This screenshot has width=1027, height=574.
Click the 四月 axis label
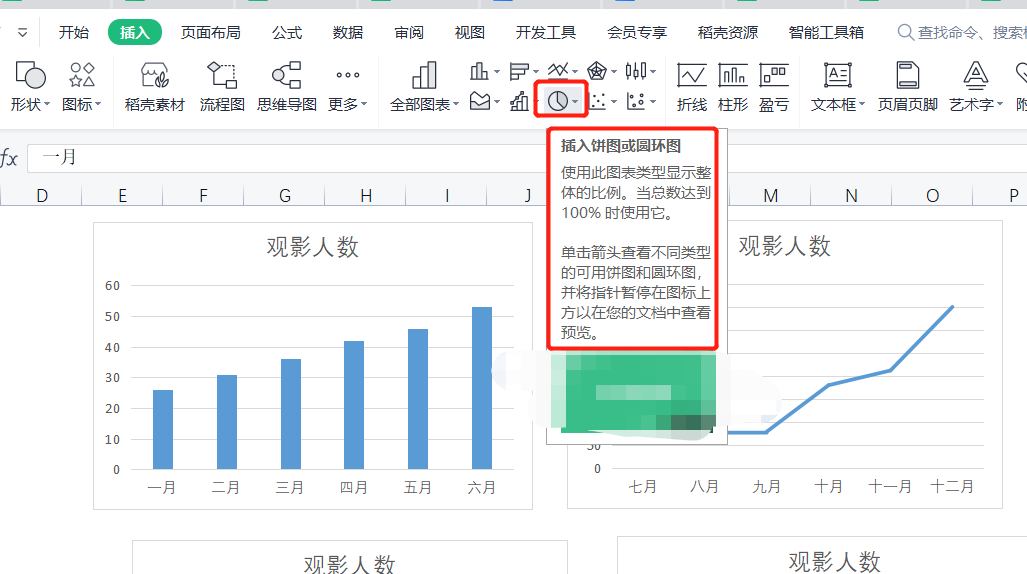354,488
